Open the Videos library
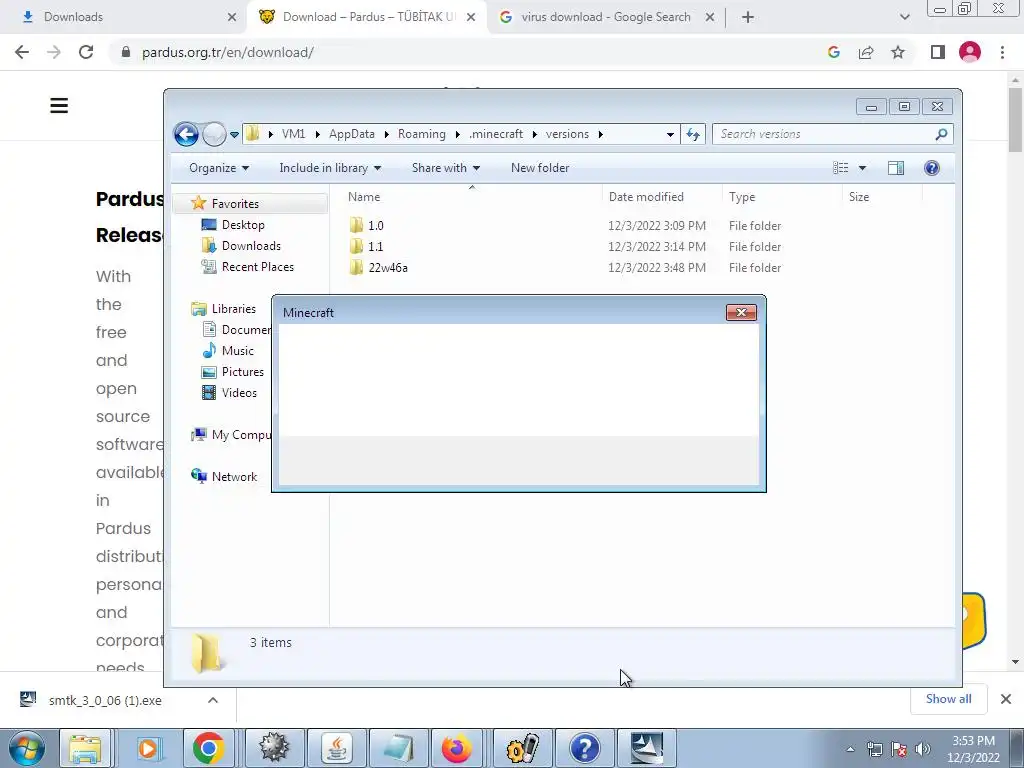 (239, 392)
